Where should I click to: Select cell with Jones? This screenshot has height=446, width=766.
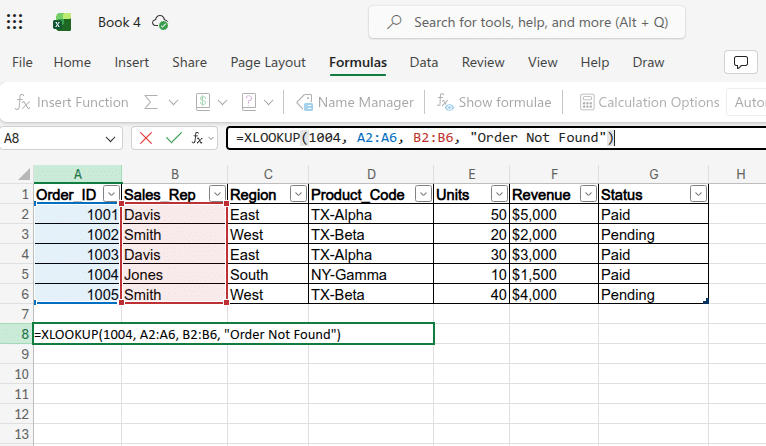pyautogui.click(x=174, y=275)
